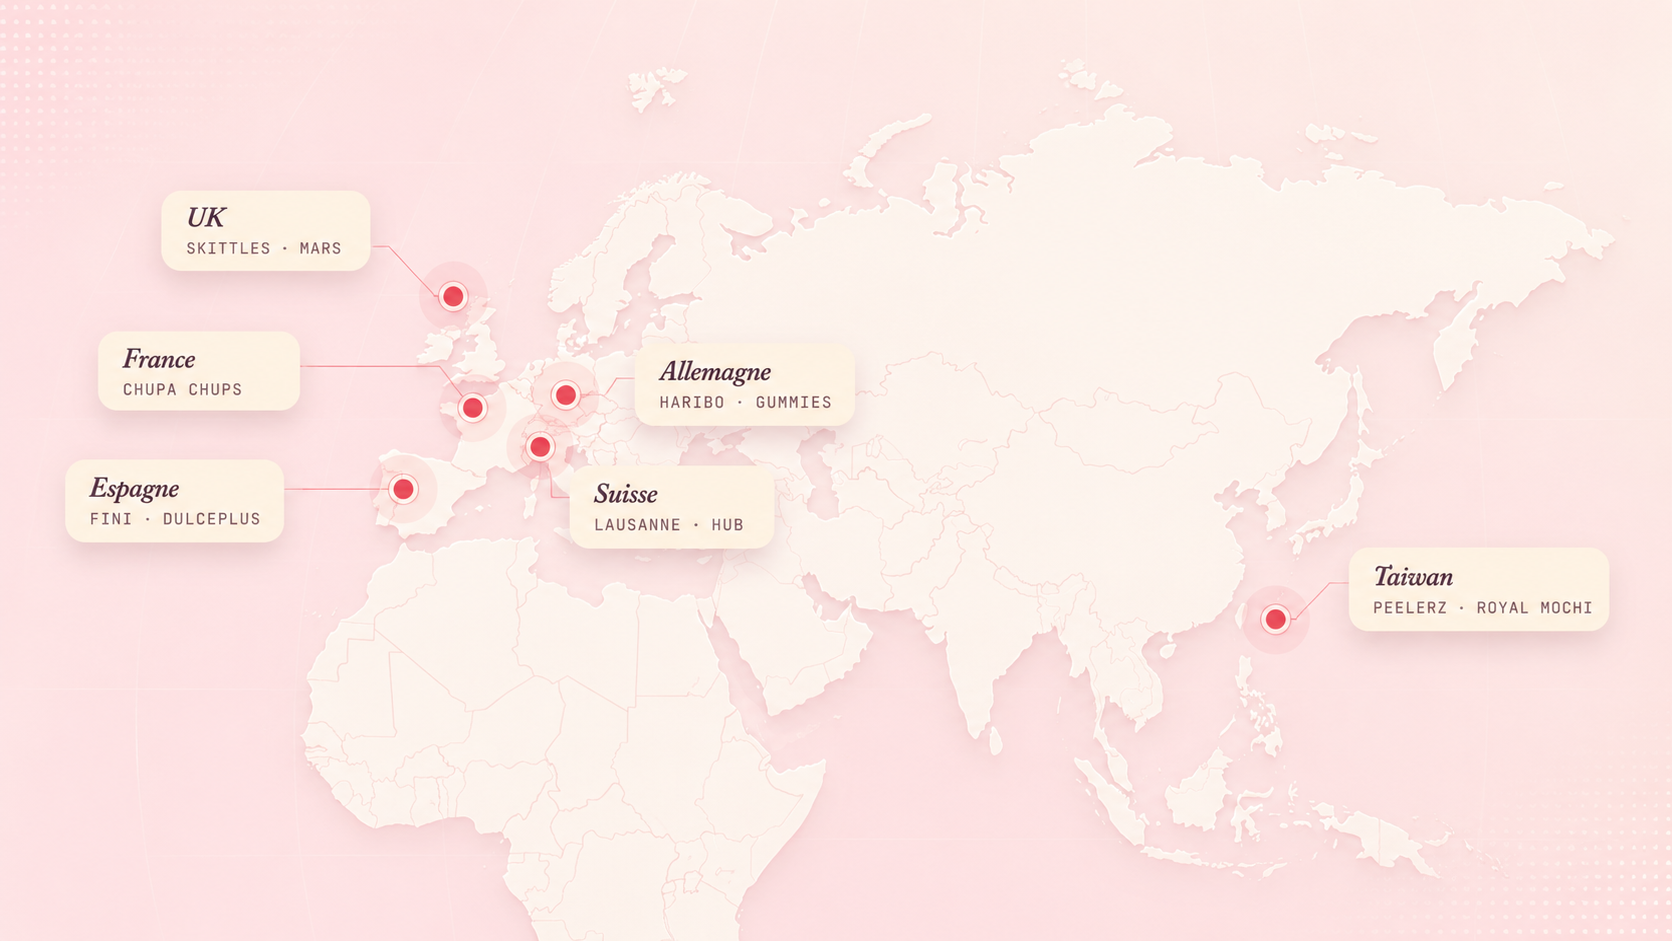Click the "Taiwan" heading
Screen dimensions: 1672x941
coord(1413,577)
